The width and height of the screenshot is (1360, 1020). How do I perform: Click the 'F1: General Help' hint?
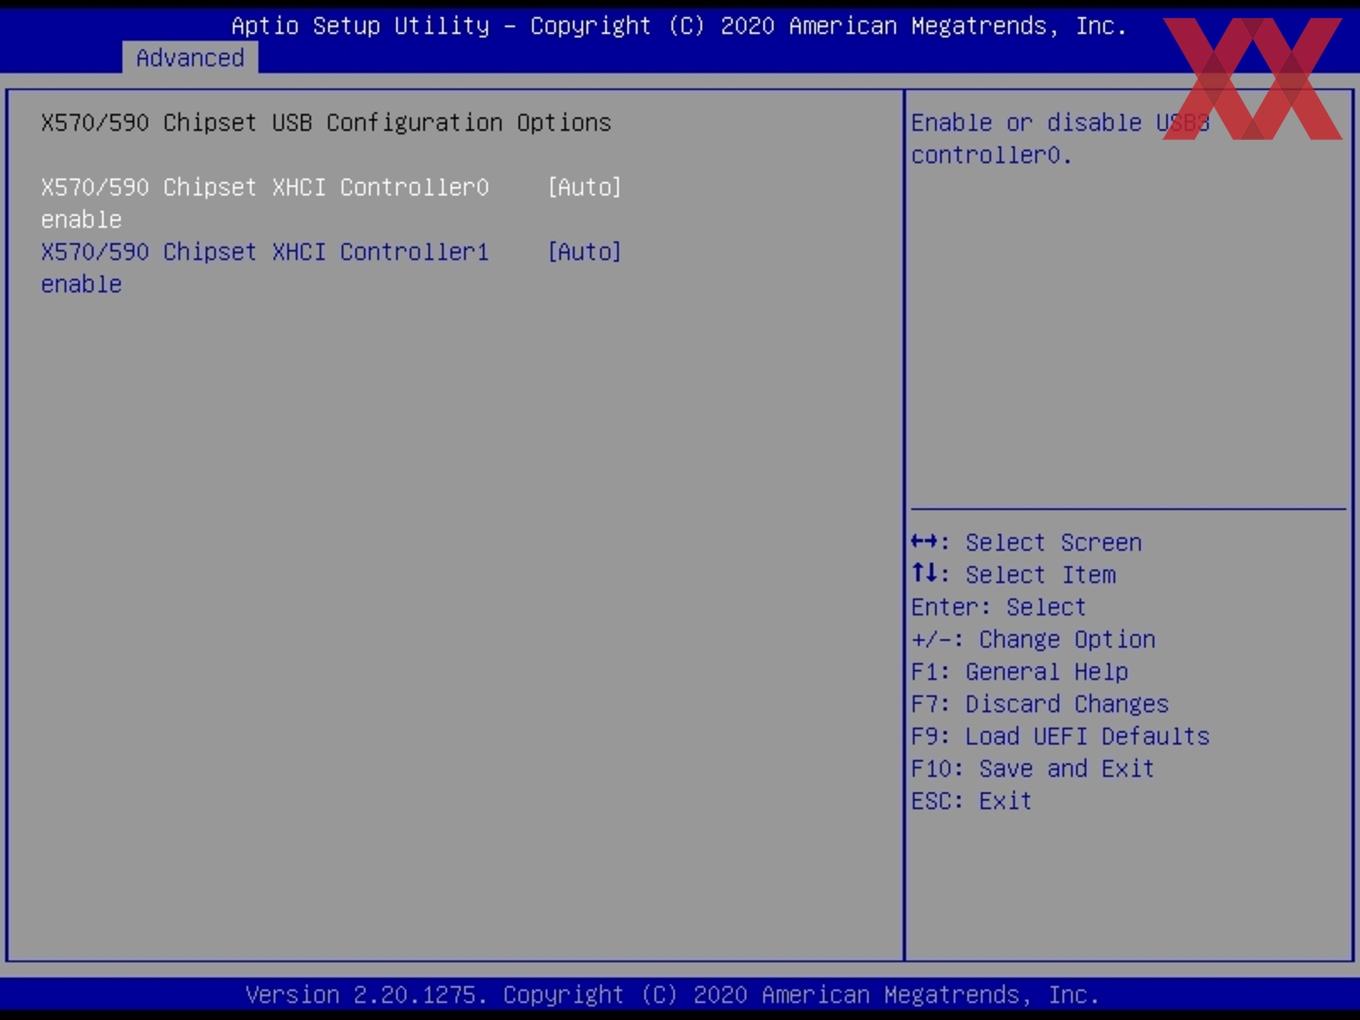click(1019, 672)
